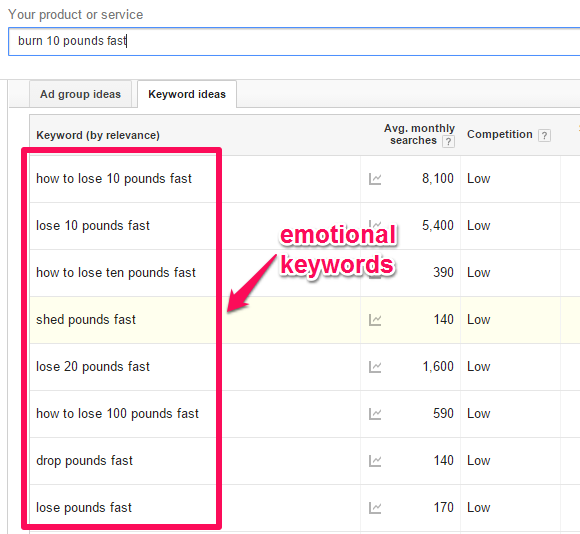Click keyword 'how to lose ten pounds fast'
The image size is (580, 534).
pyautogui.click(x=116, y=273)
